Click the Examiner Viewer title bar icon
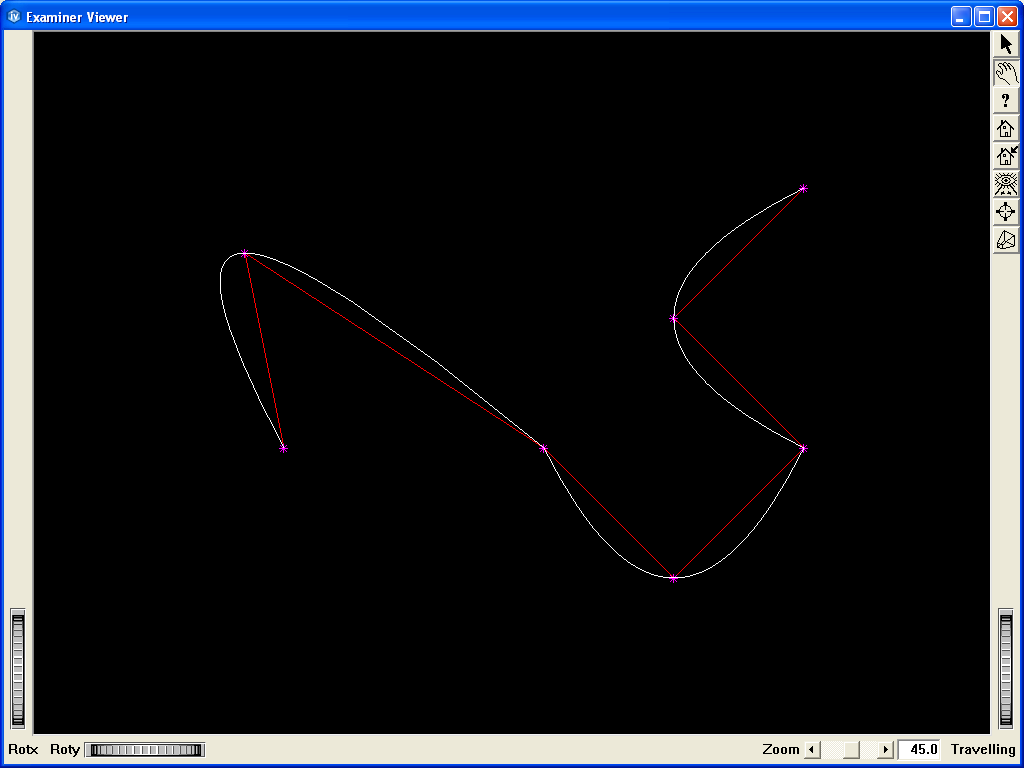 point(12,16)
